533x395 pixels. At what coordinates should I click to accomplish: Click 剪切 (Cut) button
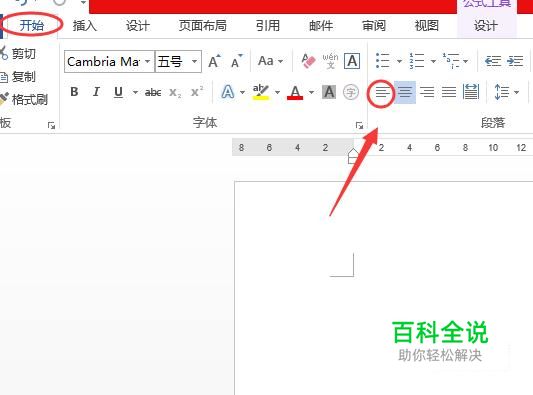point(18,54)
